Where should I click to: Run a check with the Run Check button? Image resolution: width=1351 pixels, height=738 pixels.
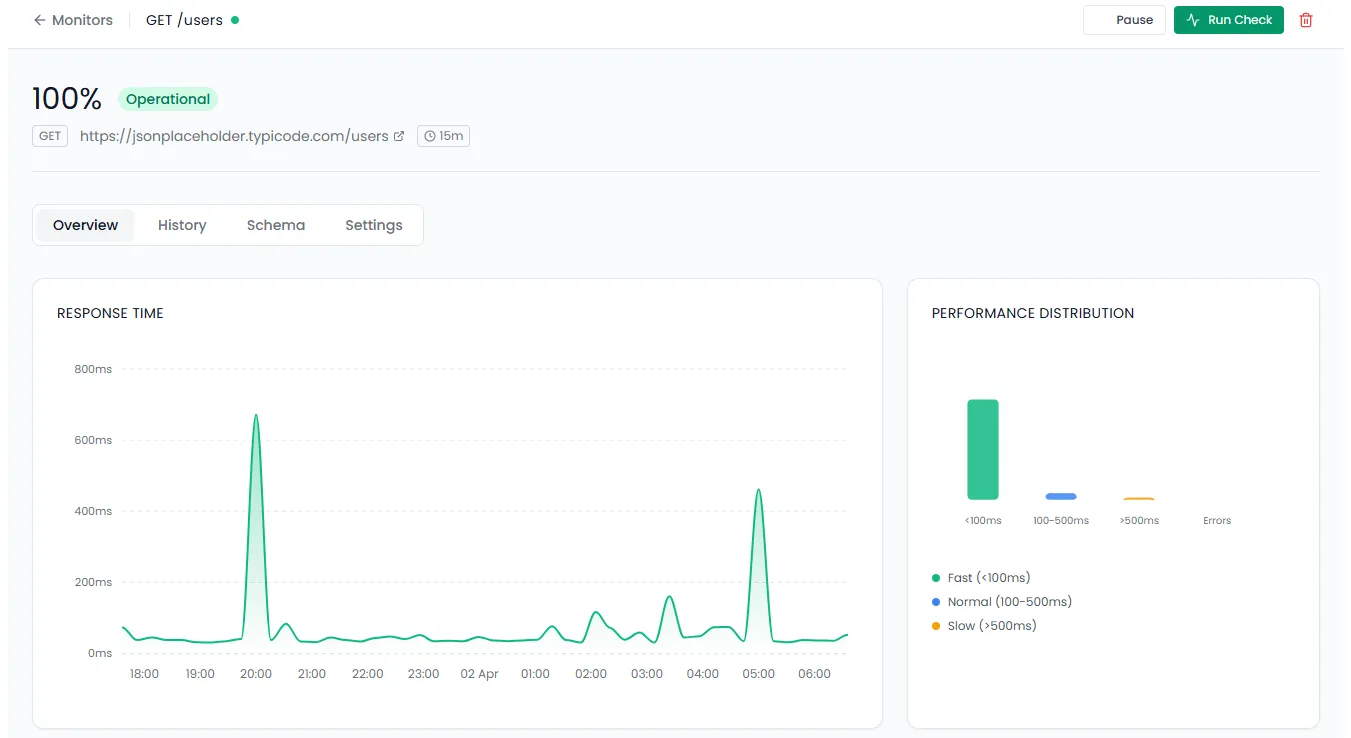[x=1228, y=19]
